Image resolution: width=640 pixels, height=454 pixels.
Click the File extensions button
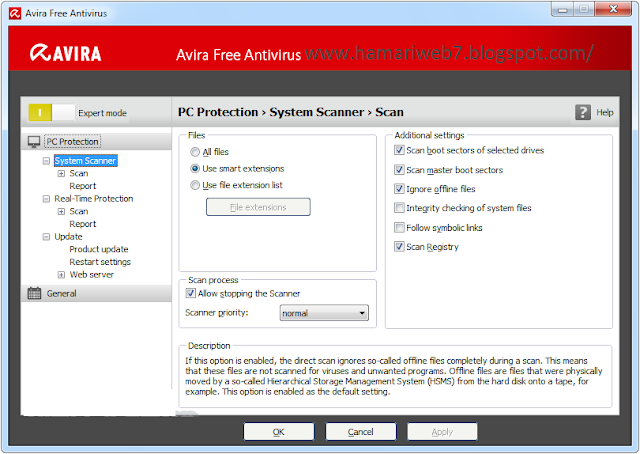[258, 207]
